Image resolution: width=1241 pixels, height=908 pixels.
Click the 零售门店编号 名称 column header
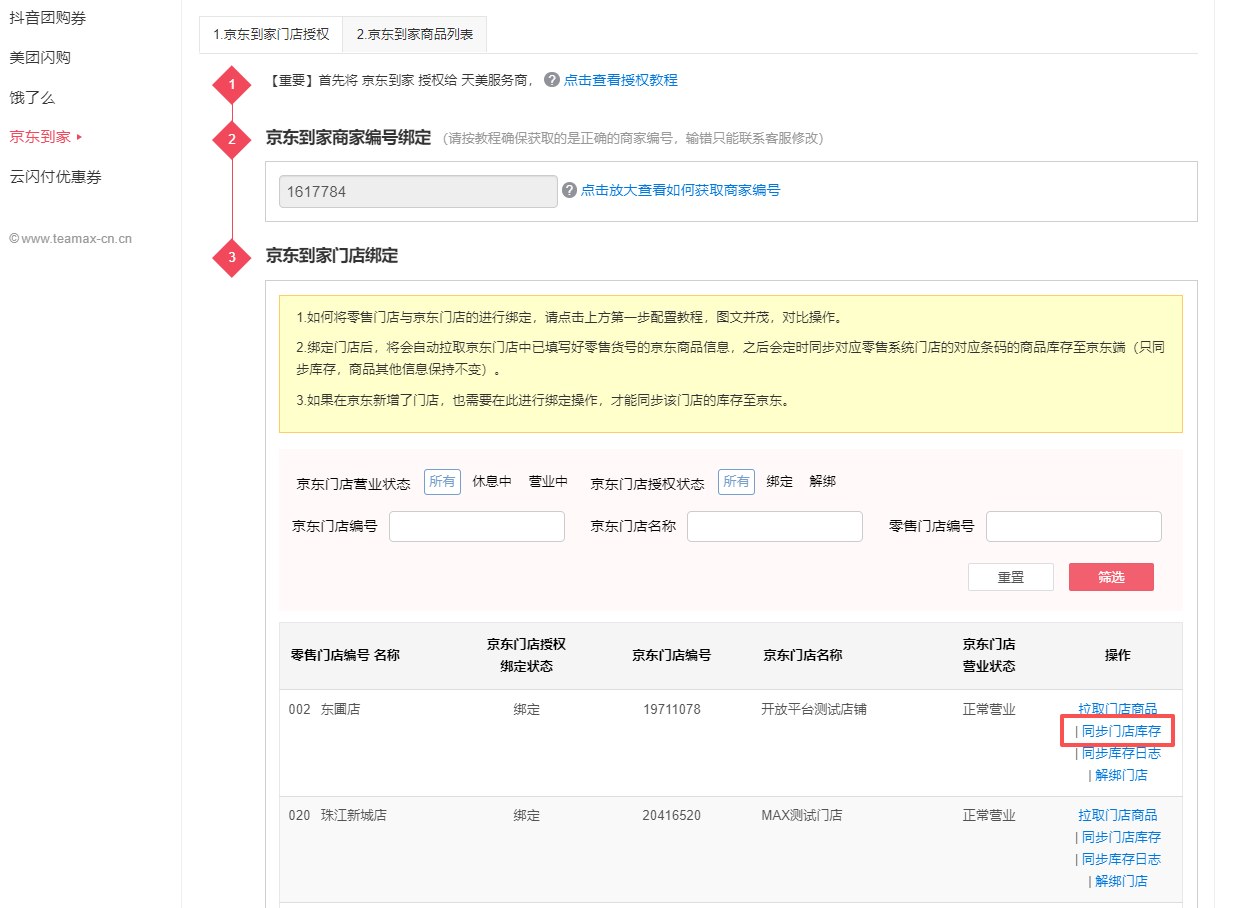345,656
